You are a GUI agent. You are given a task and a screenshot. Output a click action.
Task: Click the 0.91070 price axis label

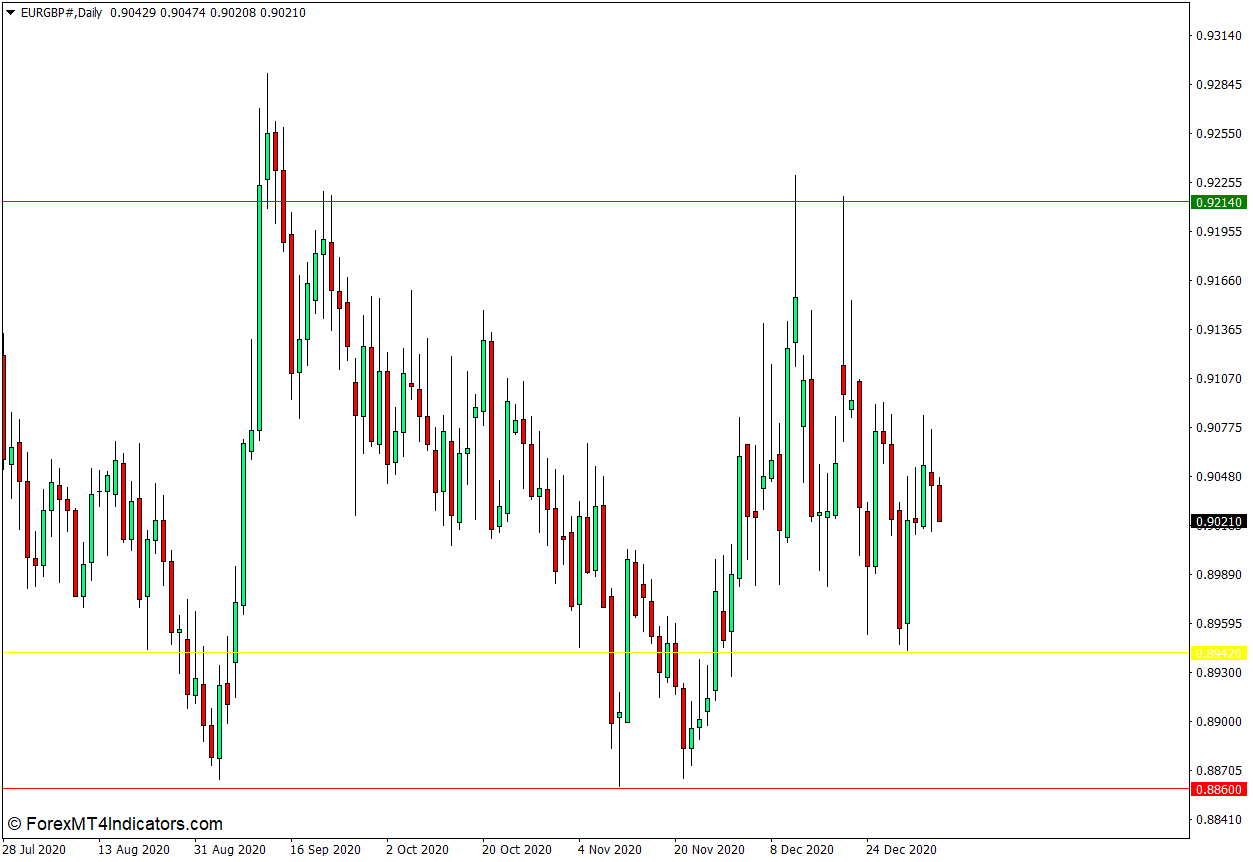1218,379
